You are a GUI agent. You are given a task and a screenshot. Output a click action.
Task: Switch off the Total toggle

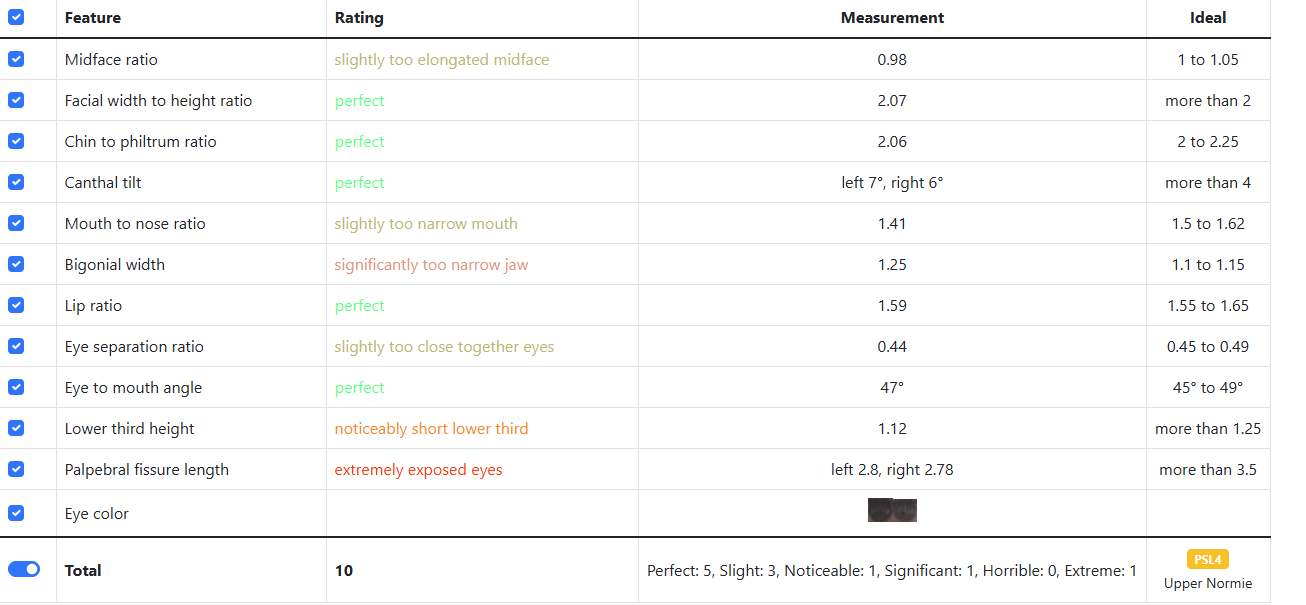[x=24, y=569]
